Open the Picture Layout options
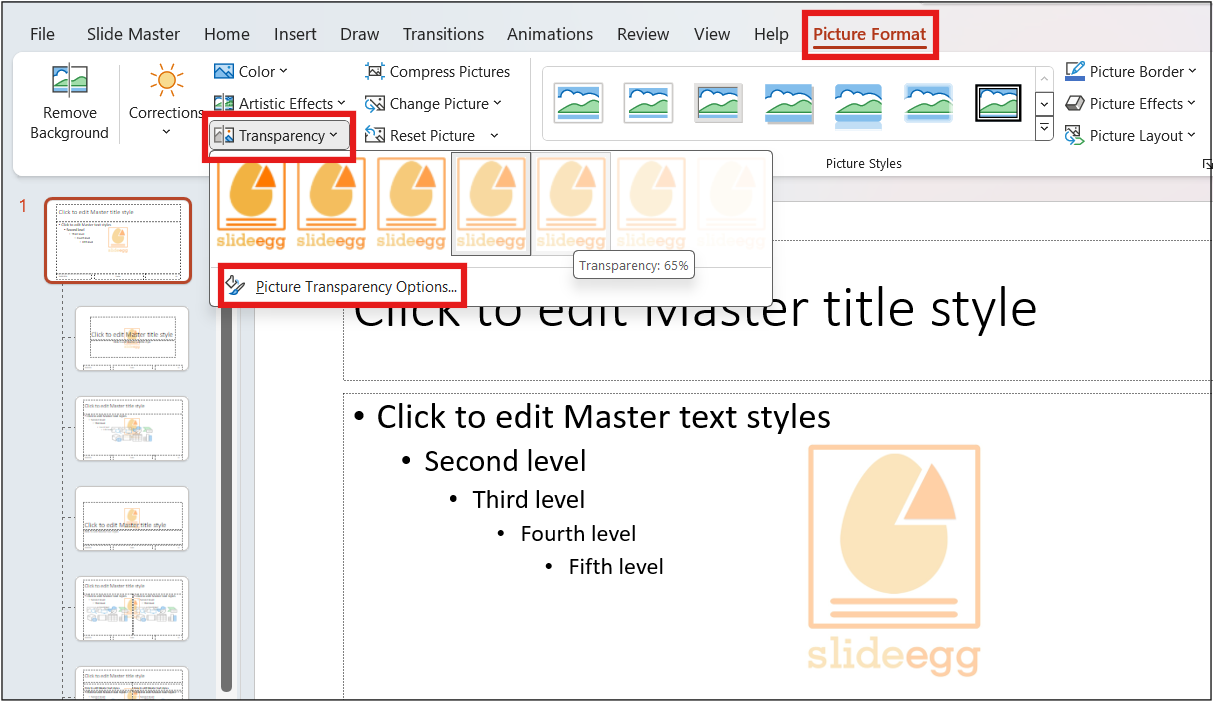 (1131, 135)
